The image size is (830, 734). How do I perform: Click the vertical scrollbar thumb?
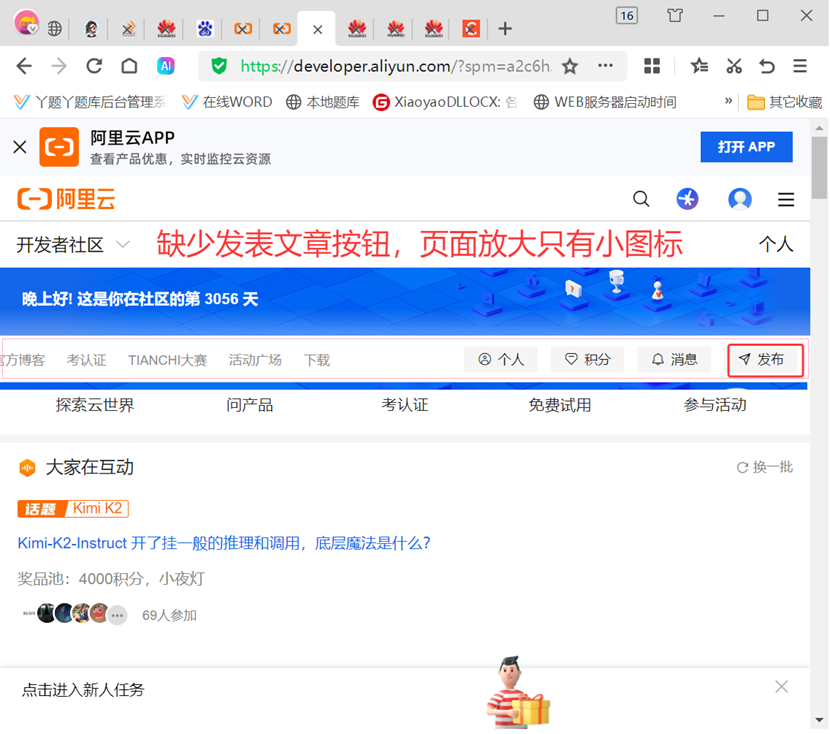(x=819, y=168)
